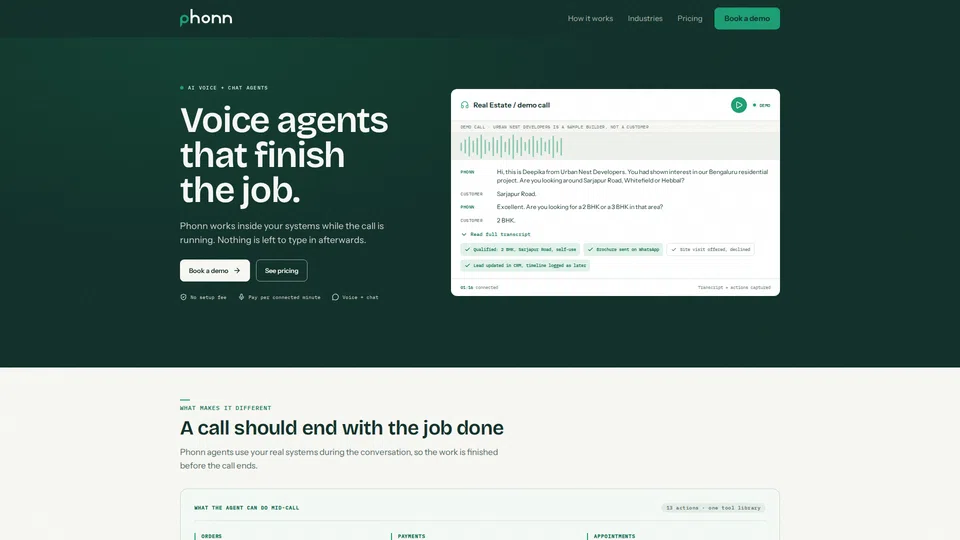Click the WHAT THE AGENT CAN DO MID-CALL heading
The width and height of the screenshot is (960, 540).
coord(247,508)
